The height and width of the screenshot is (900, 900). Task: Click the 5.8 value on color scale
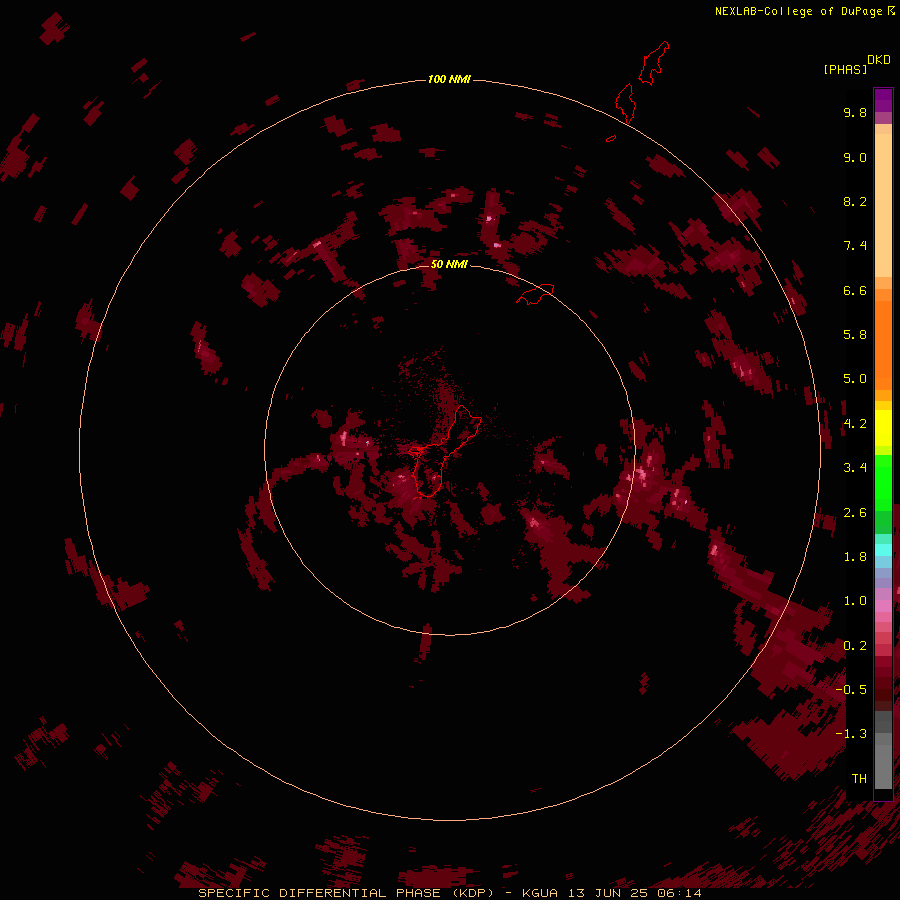click(x=855, y=335)
